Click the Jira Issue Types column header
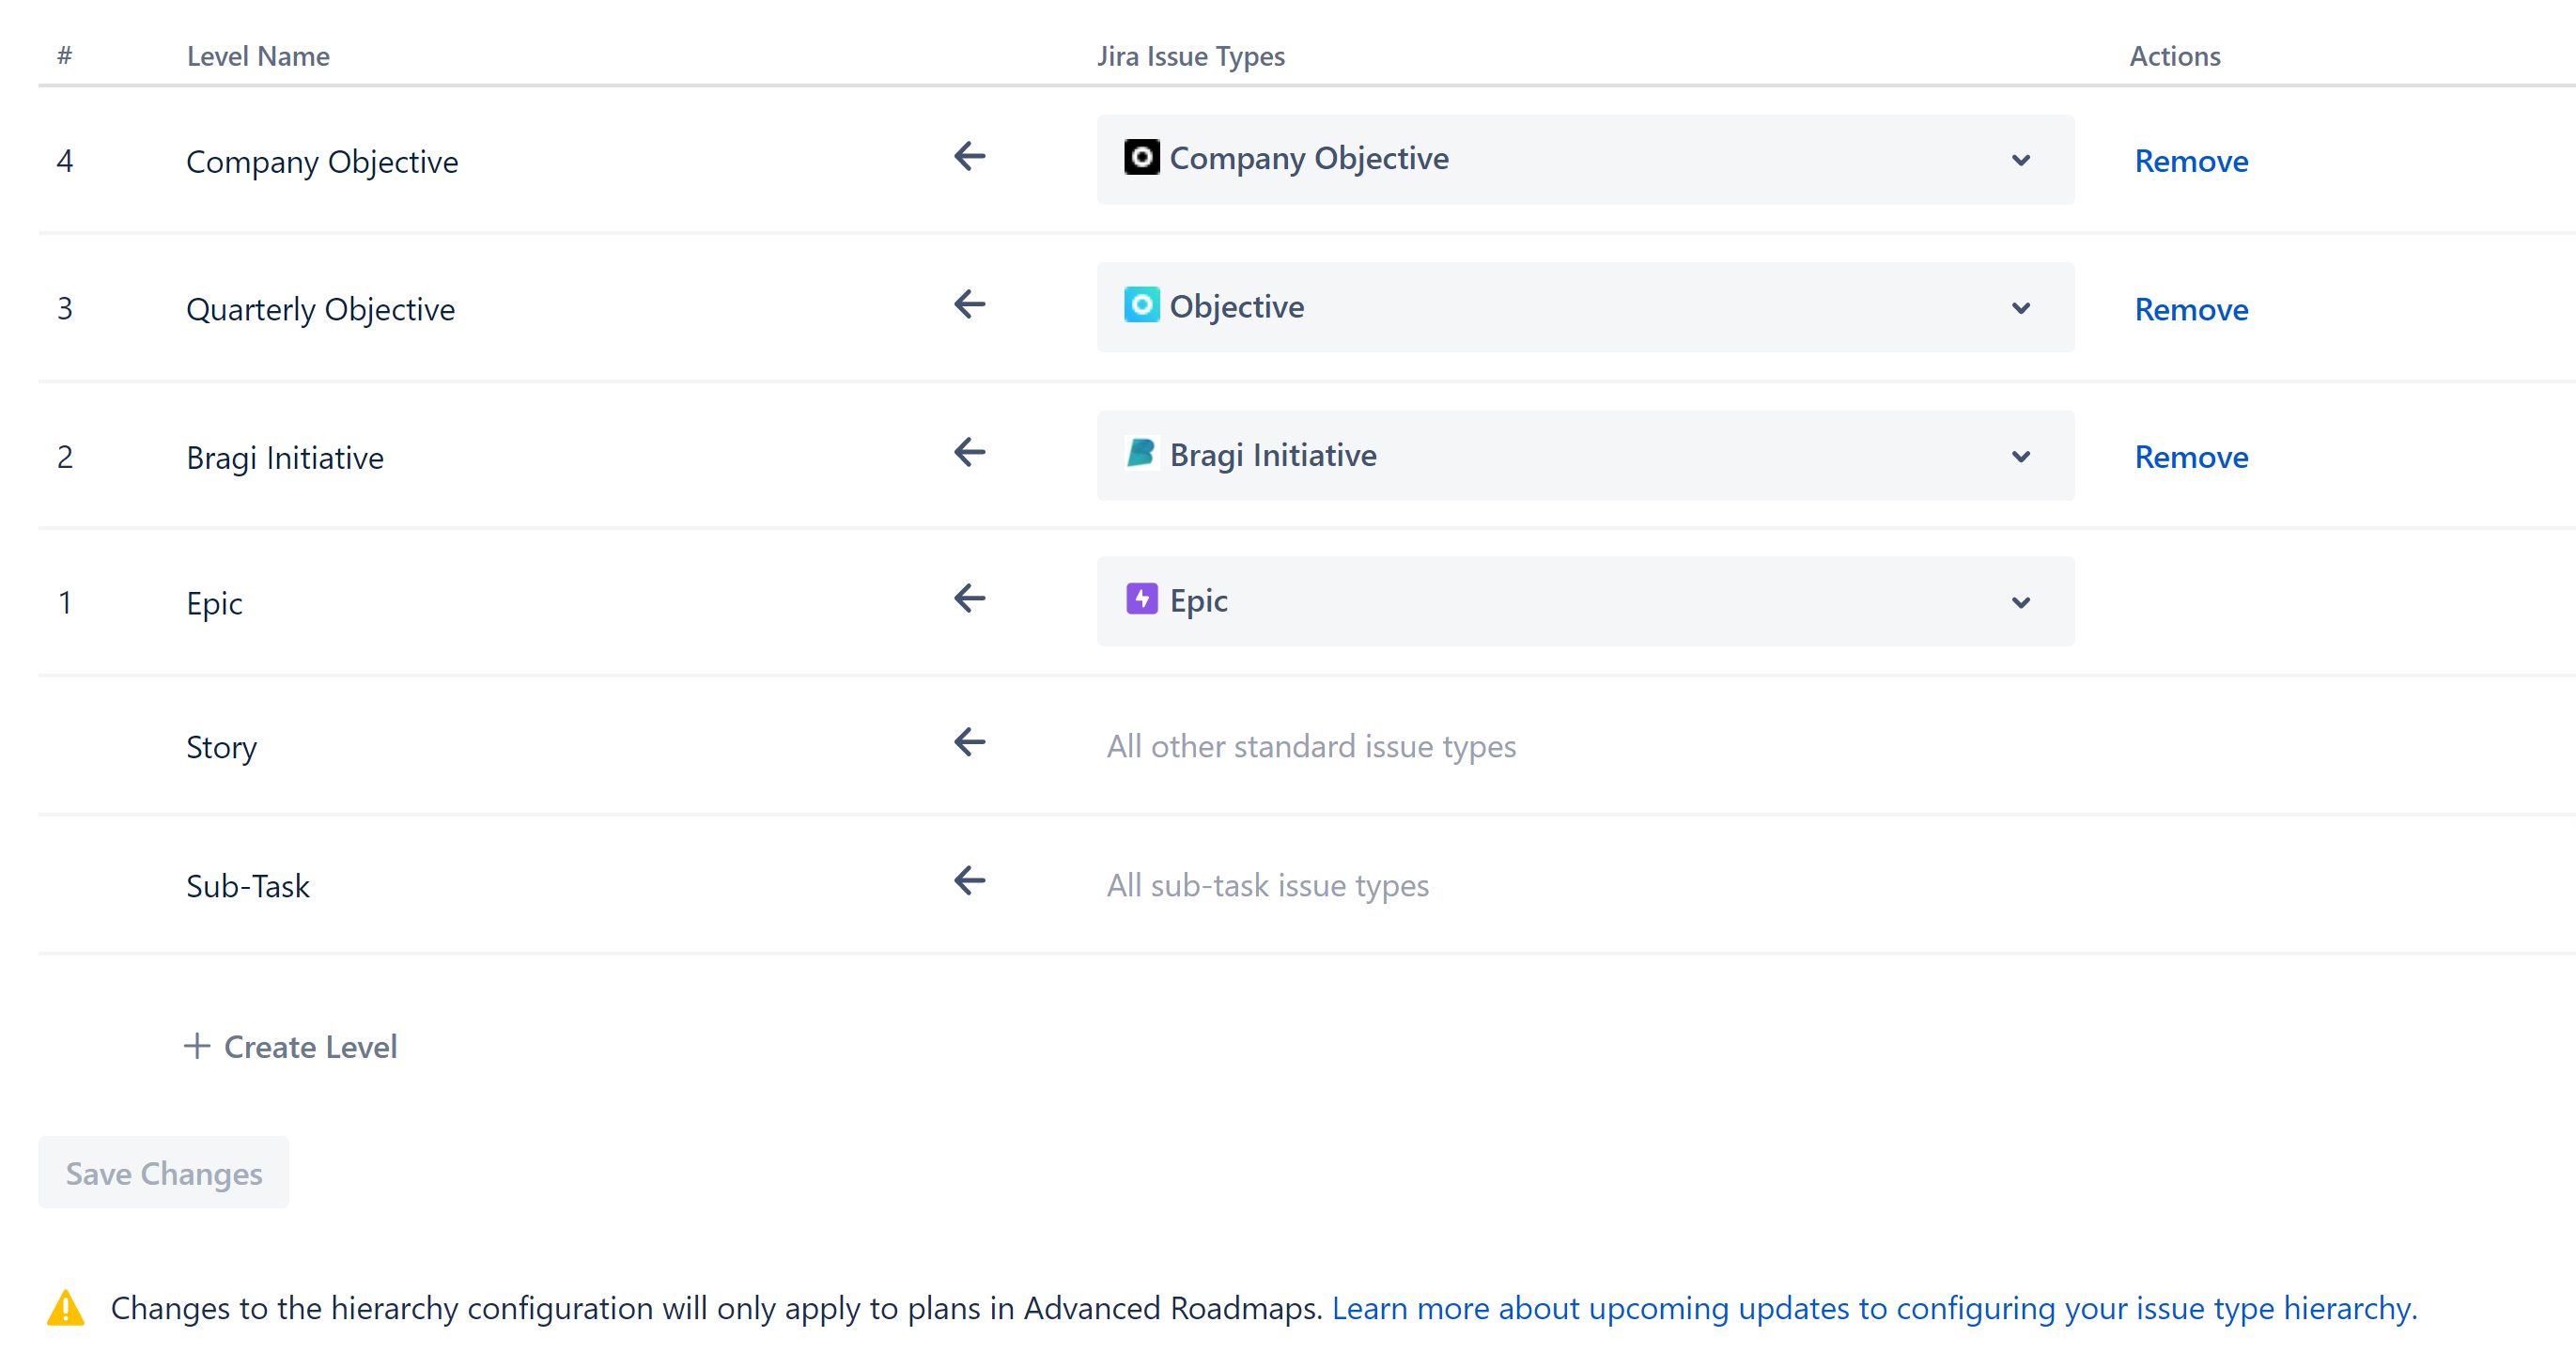The width and height of the screenshot is (2576, 1353). point(1190,57)
